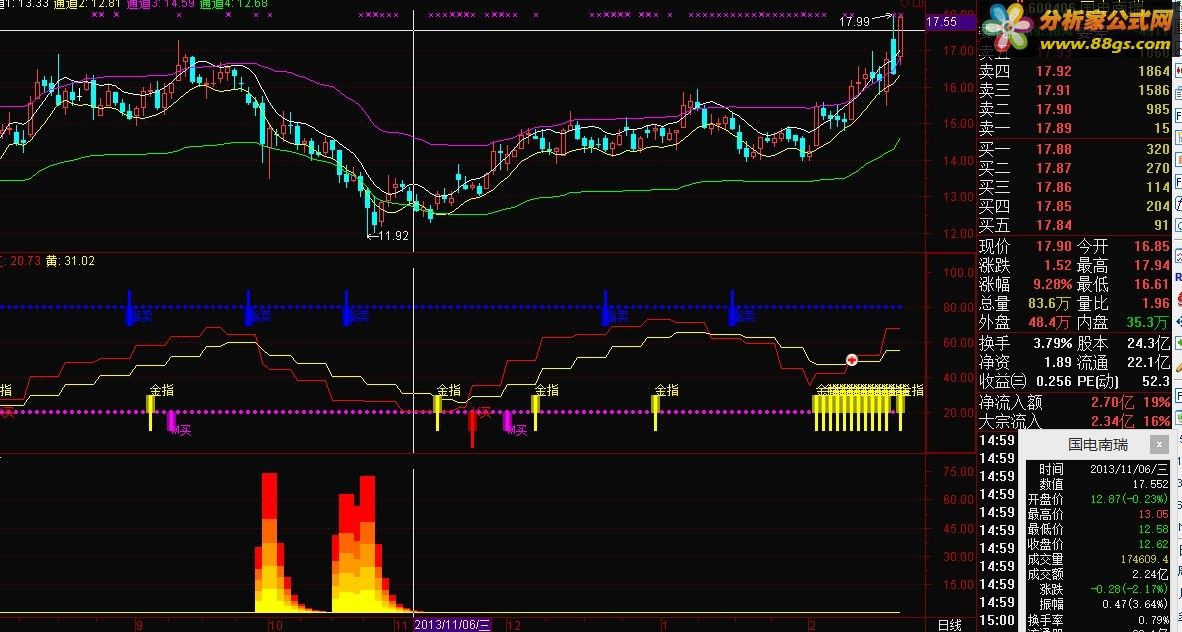Click the 流通 22.1亿 value
The image size is (1182, 632).
click(x=1148, y=362)
